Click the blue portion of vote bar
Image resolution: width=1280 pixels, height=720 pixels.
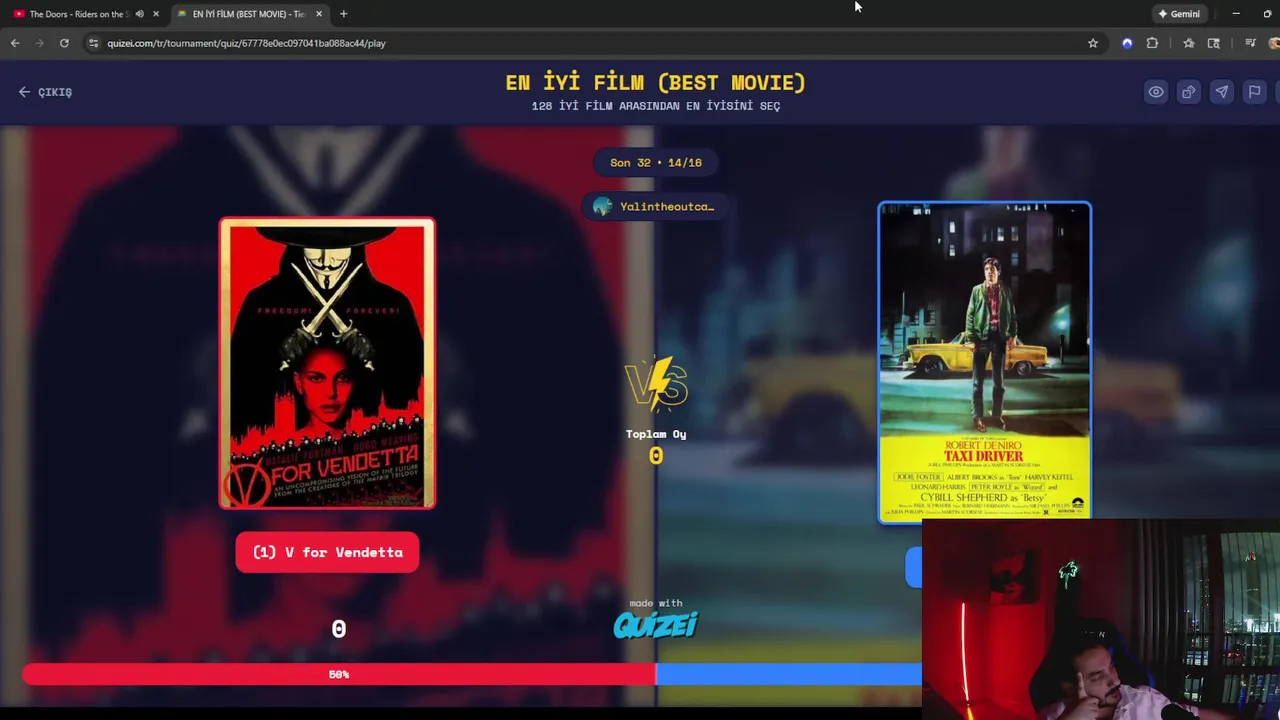[788, 674]
